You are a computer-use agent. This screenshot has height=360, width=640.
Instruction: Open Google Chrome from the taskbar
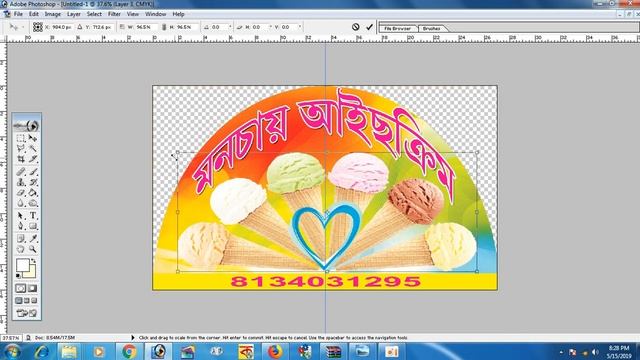(129, 351)
